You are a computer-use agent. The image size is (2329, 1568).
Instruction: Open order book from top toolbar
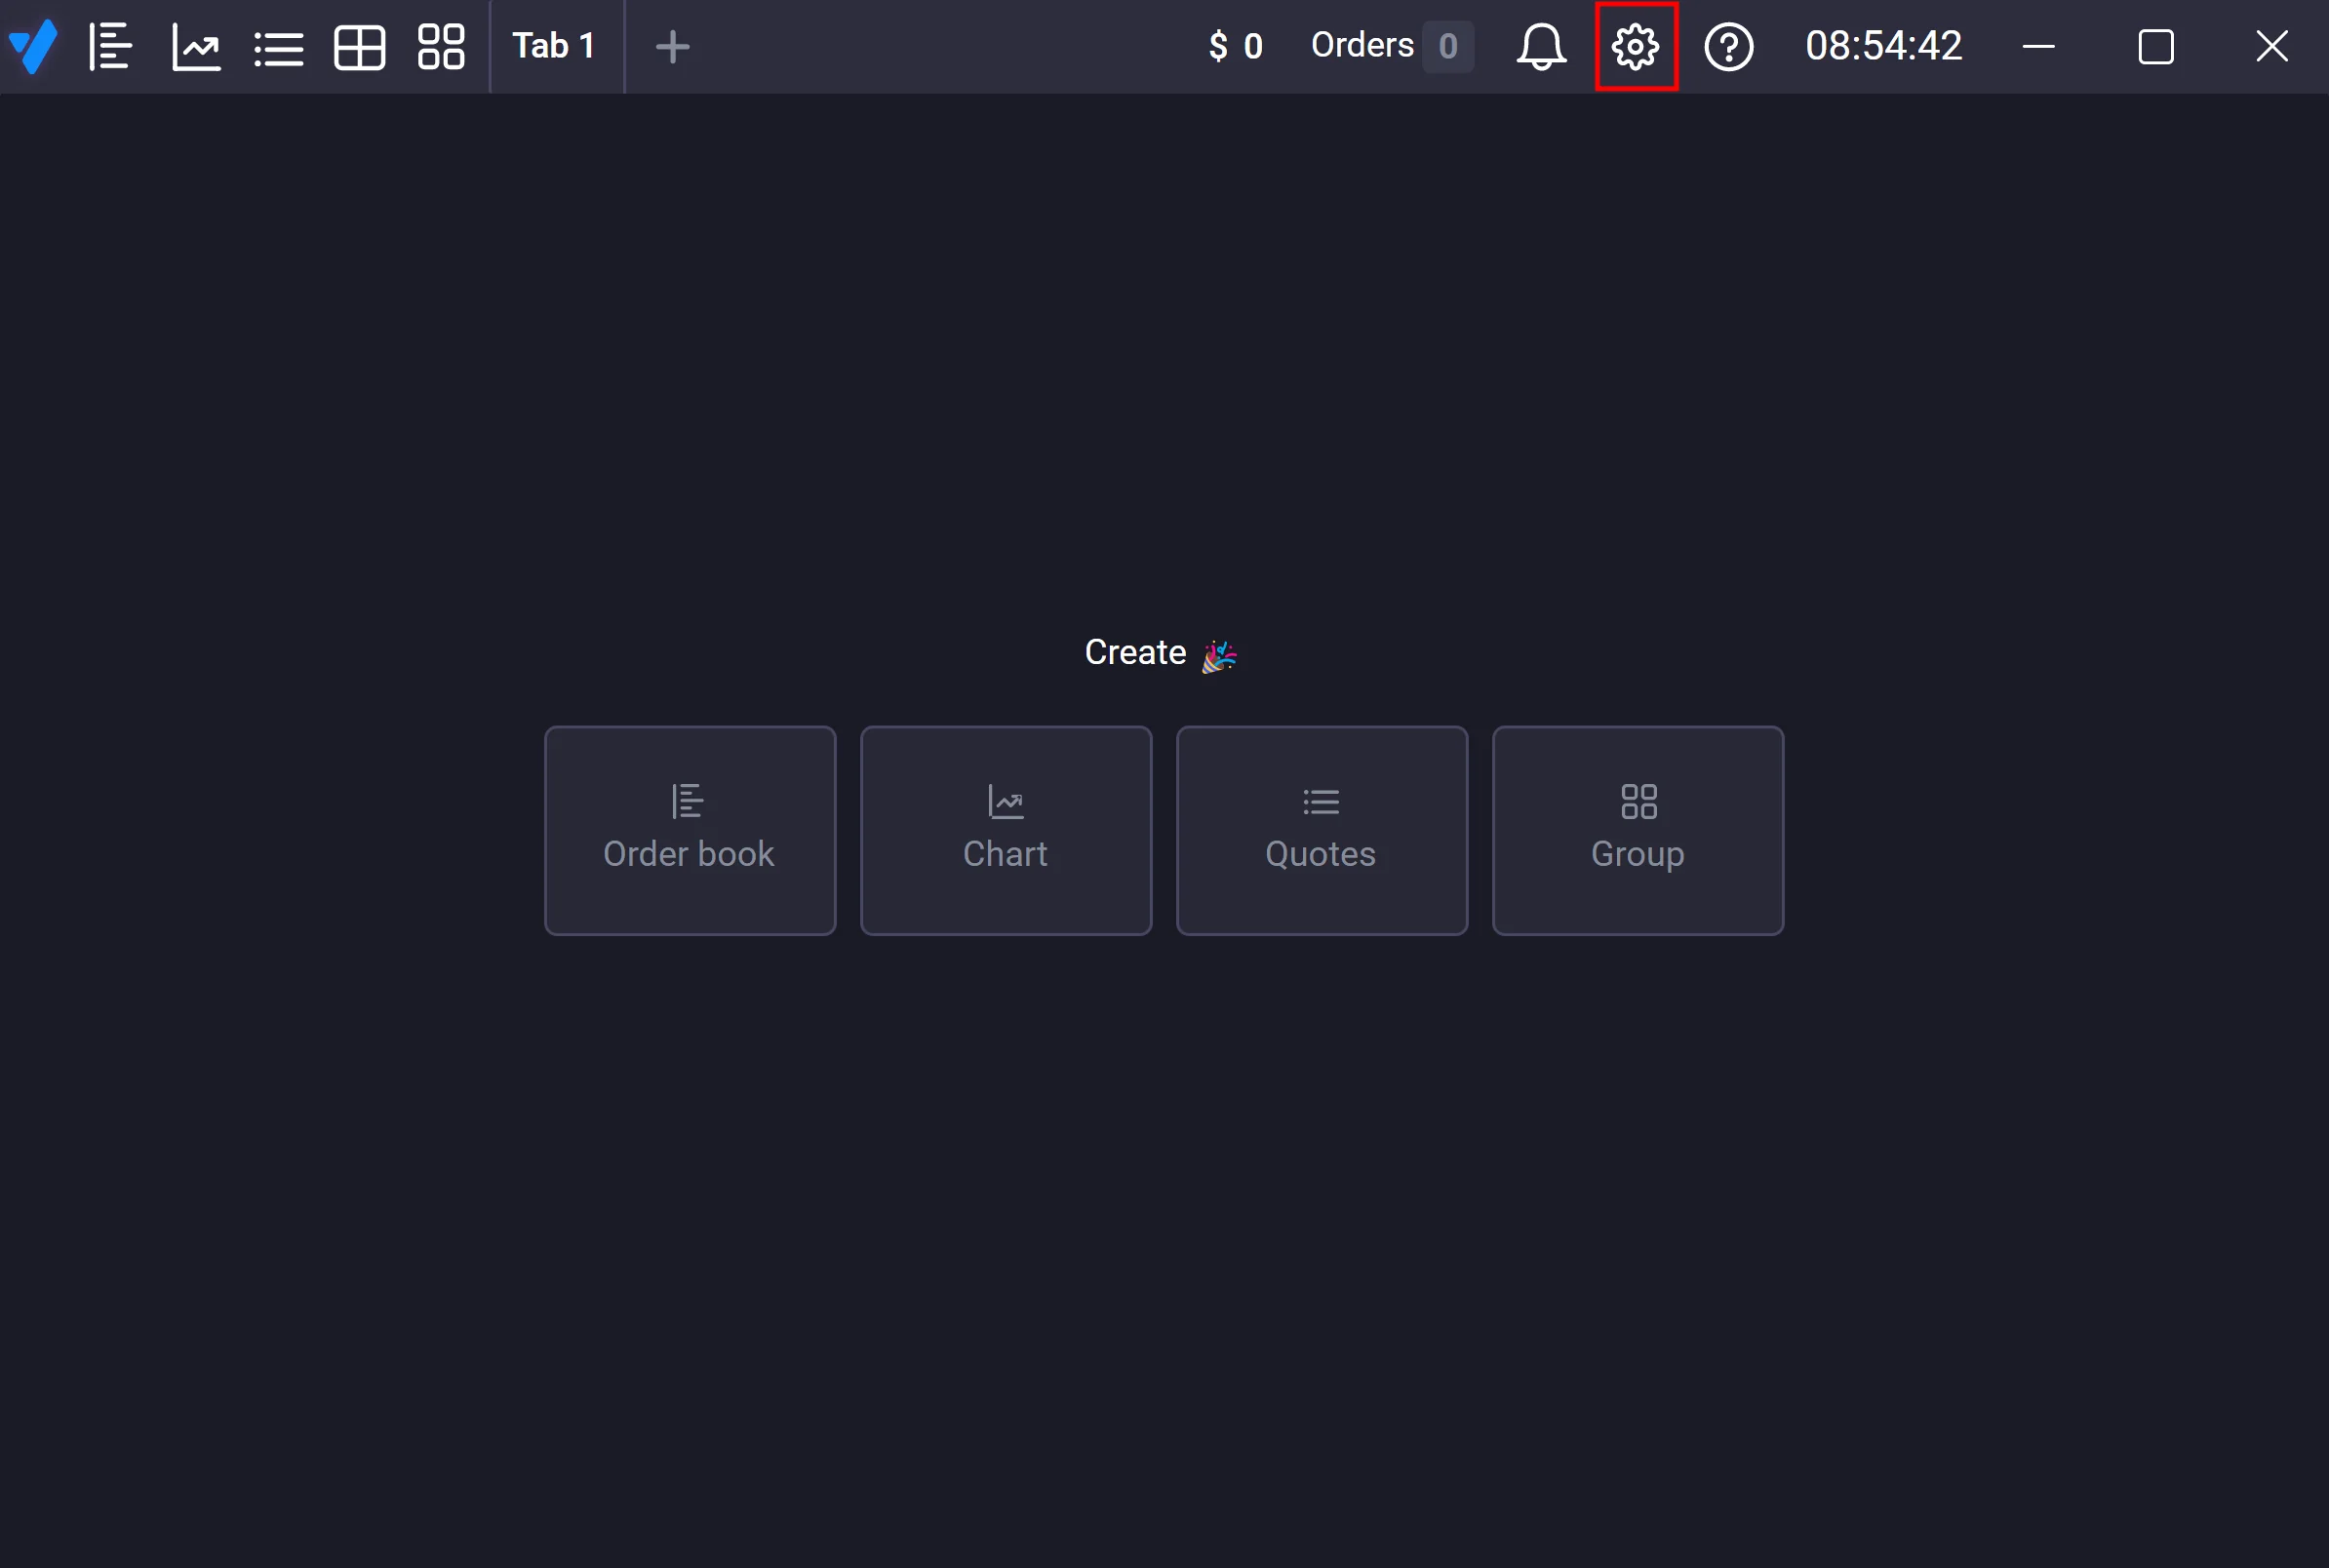coord(110,46)
